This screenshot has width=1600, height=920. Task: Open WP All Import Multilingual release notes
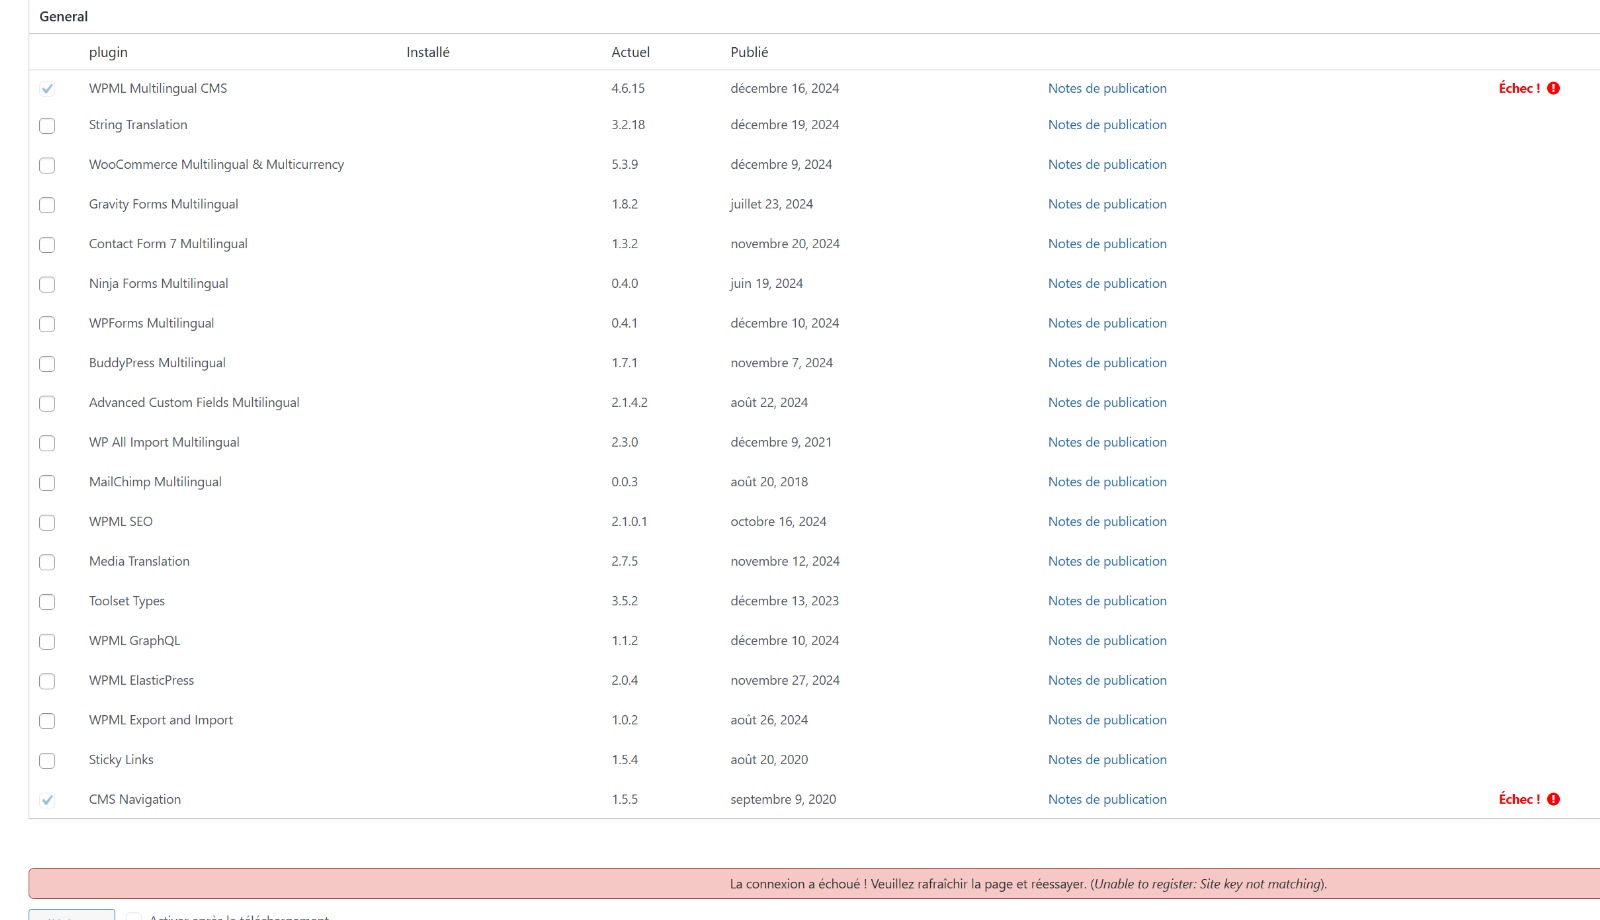point(1107,442)
